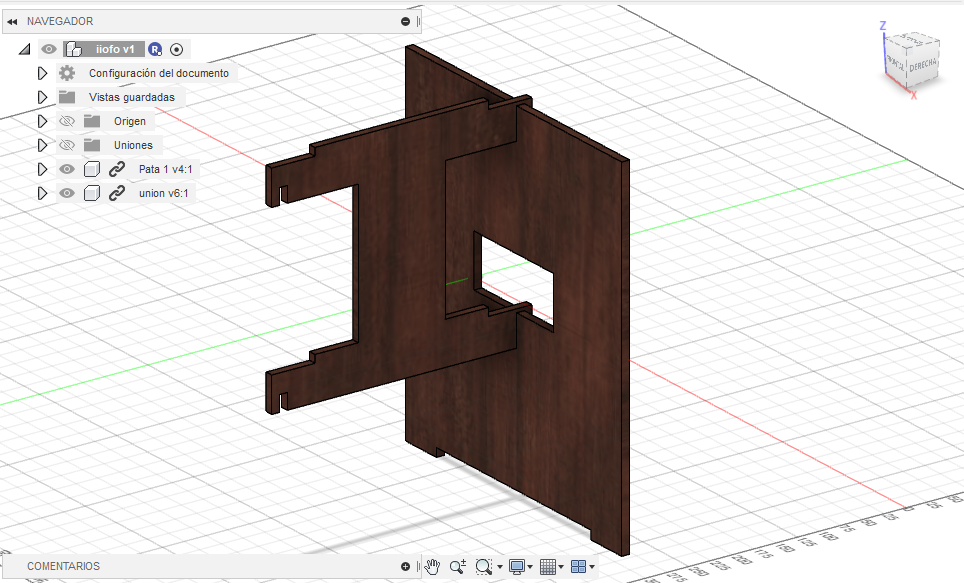Click the assembly icon beside iiofo v1
This screenshot has height=583, width=964.
coord(74,49)
